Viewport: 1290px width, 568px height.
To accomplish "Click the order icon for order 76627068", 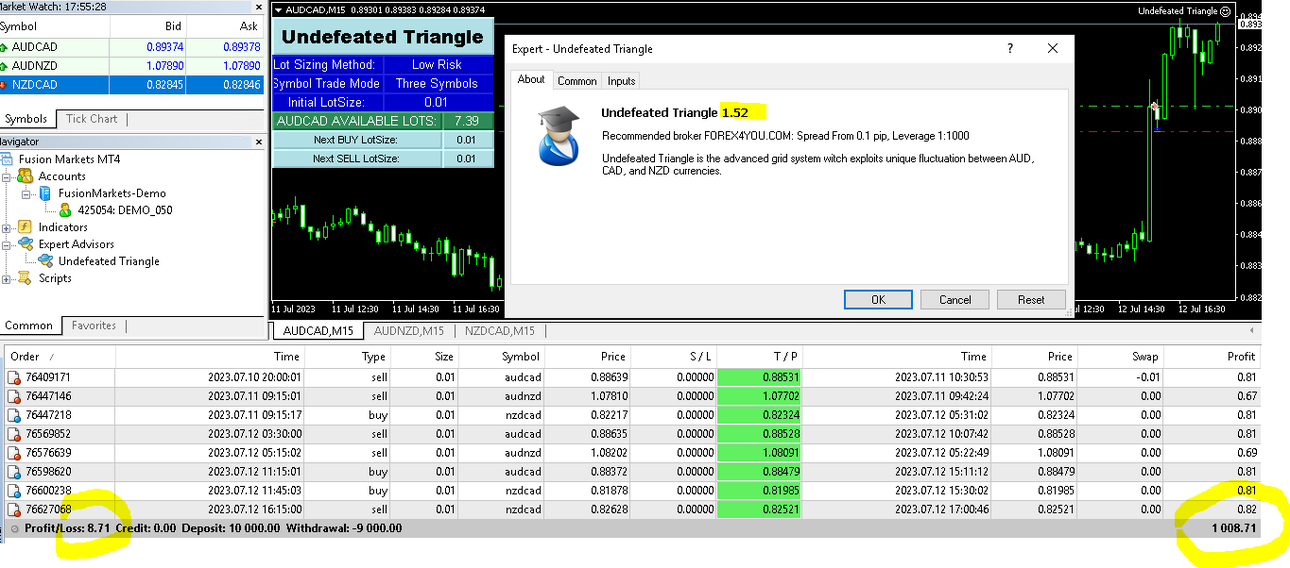I will coord(14,510).
